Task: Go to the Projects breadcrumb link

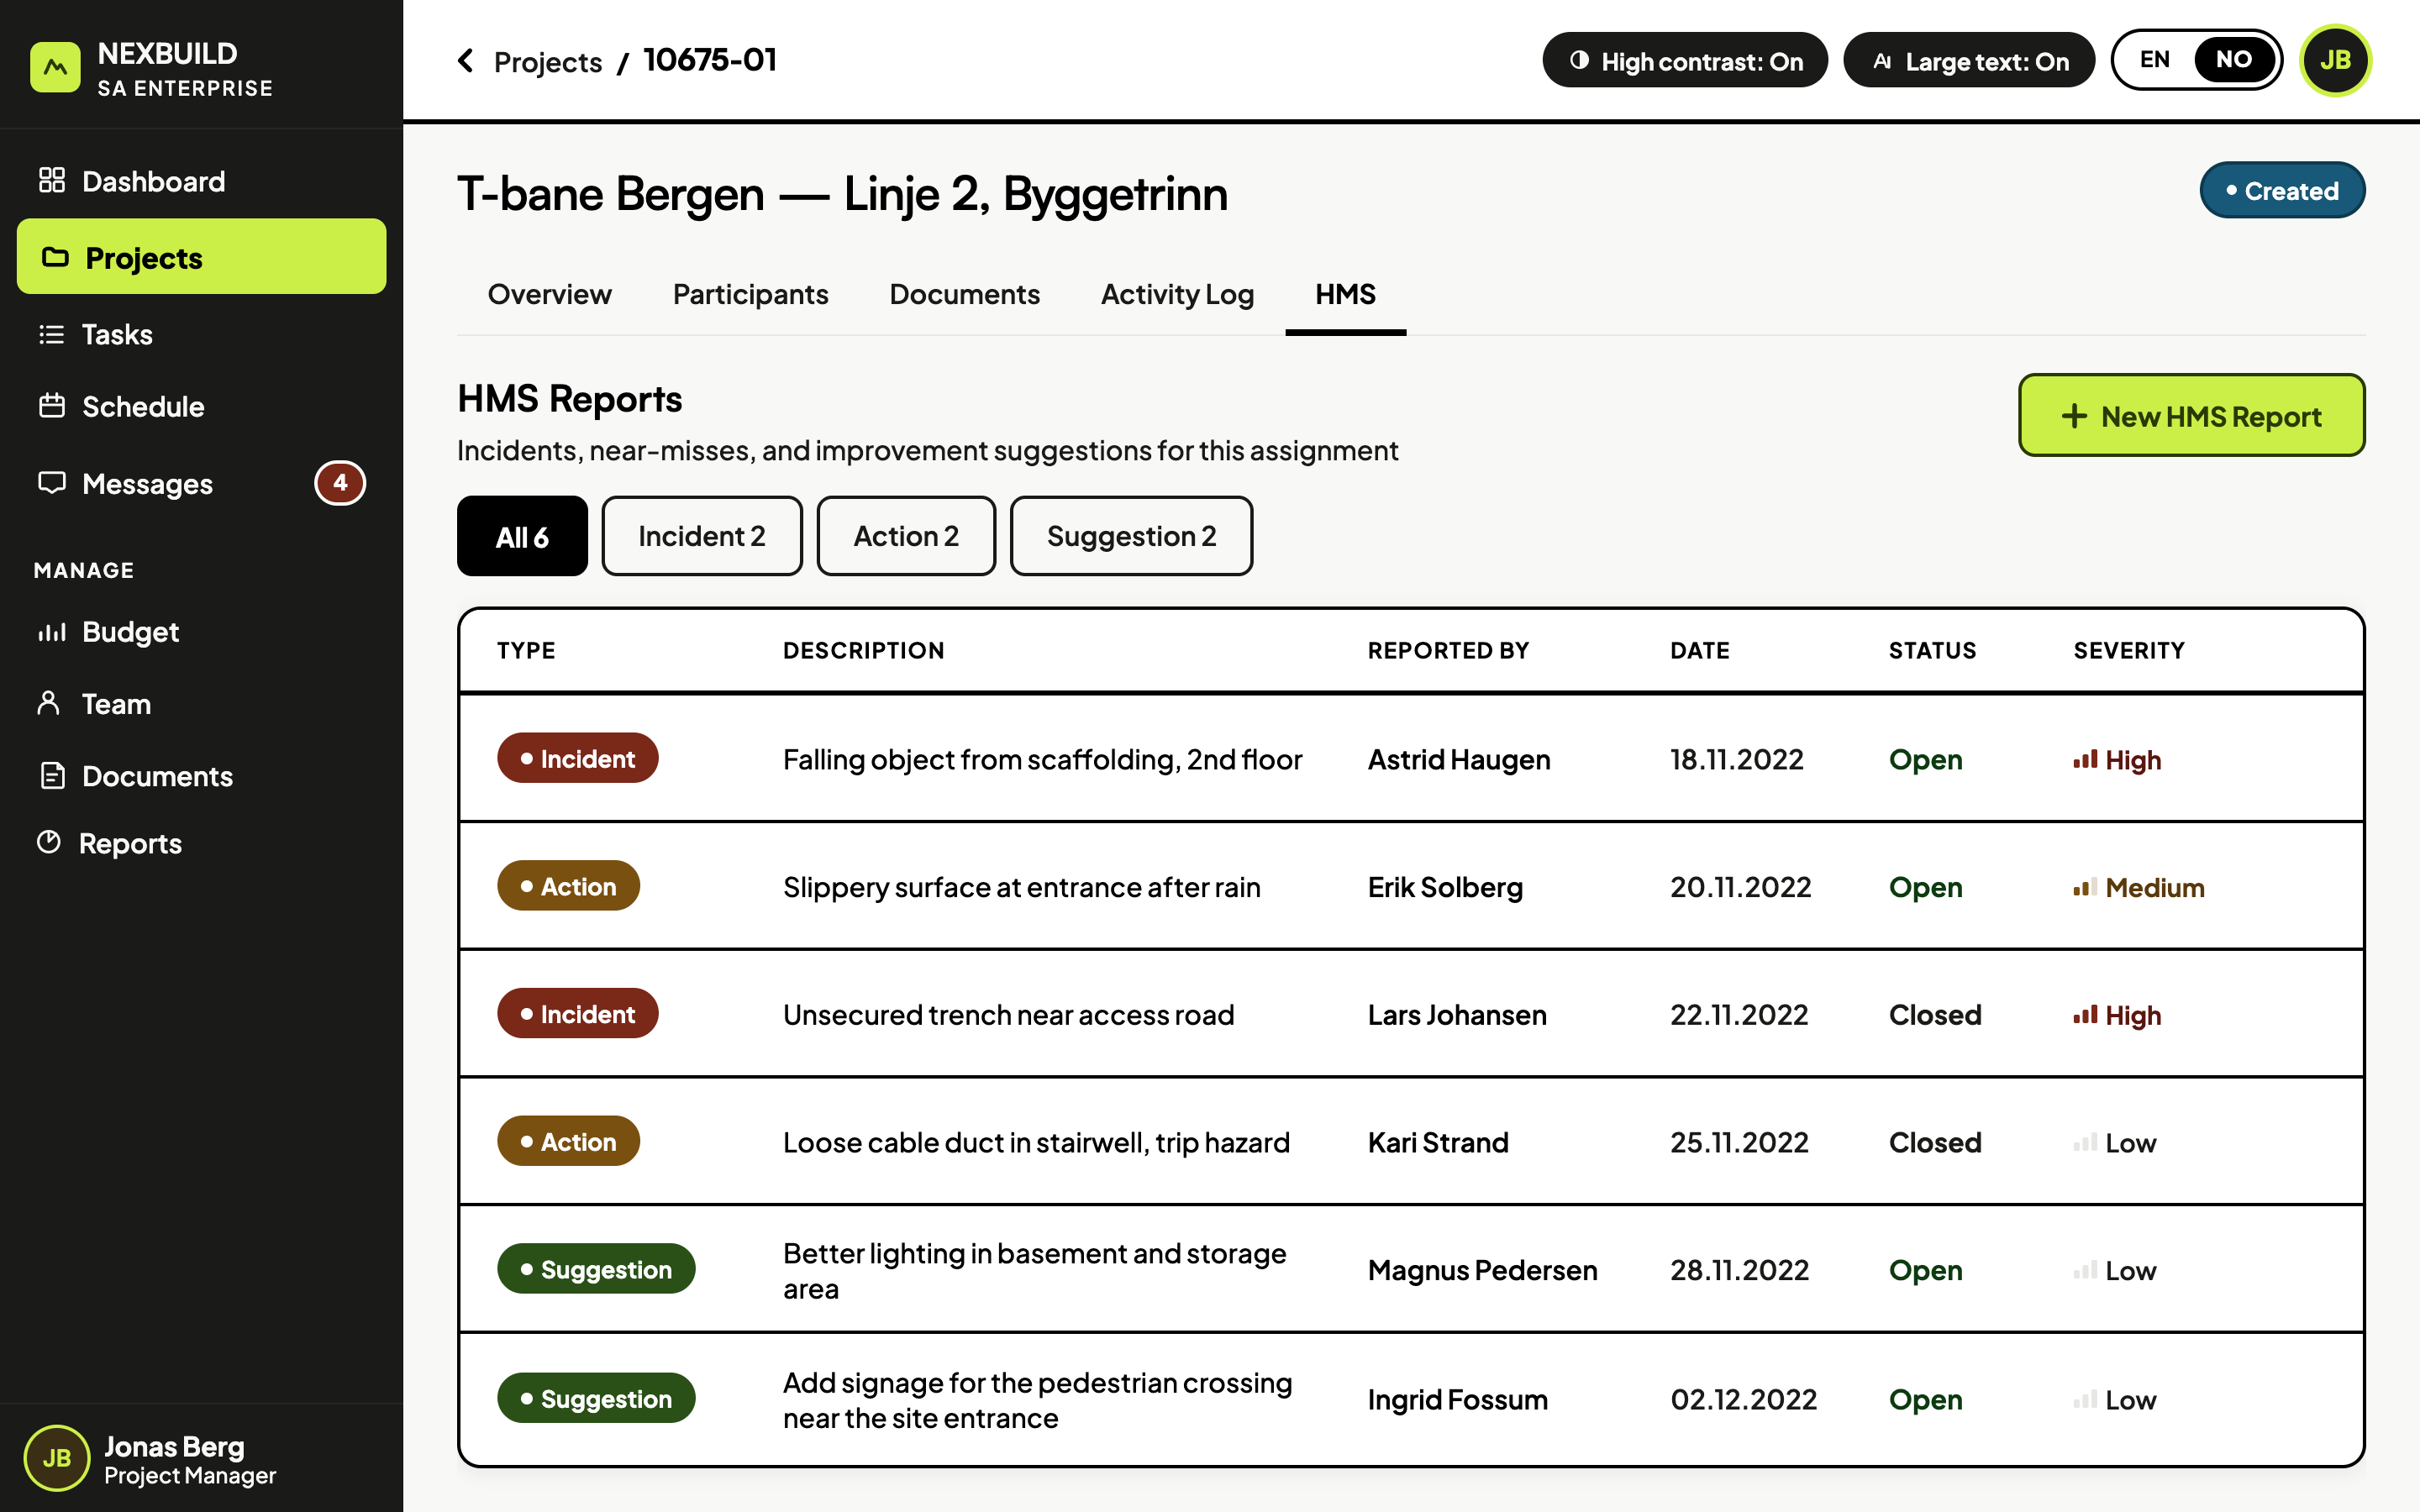Action: click(x=548, y=61)
